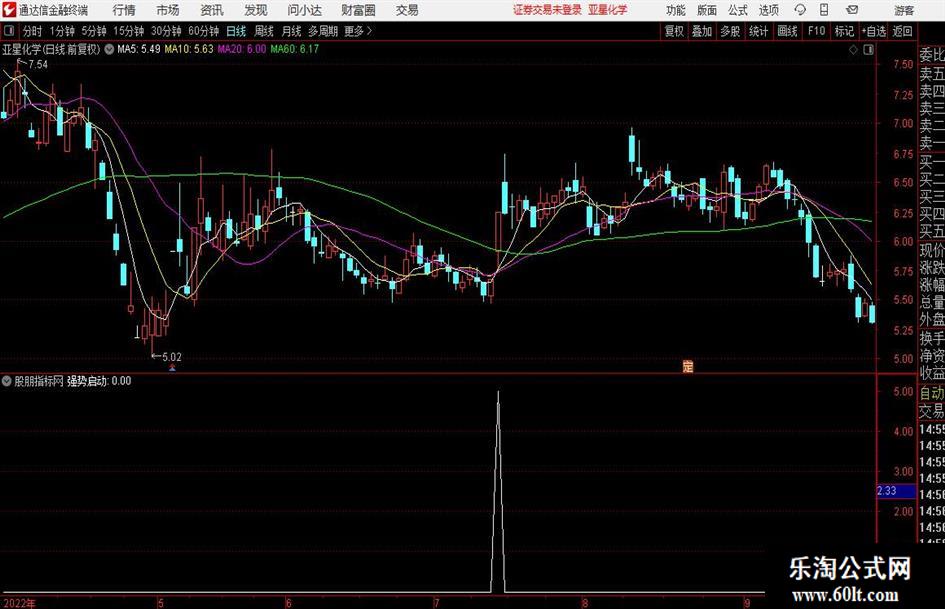Viewport: 945px width, 609px height.
Task: Switch to the 分时 chart tab
Action: pos(32,31)
